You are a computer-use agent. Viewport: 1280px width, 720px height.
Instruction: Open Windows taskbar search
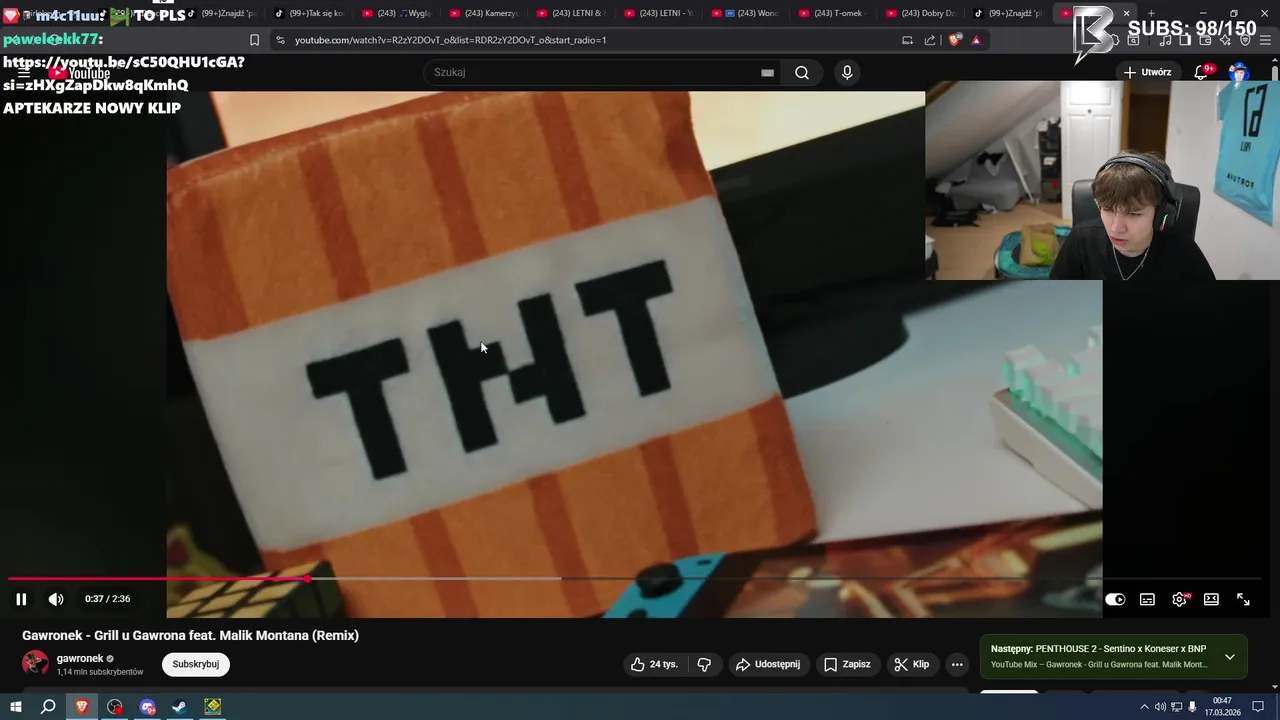click(48, 706)
